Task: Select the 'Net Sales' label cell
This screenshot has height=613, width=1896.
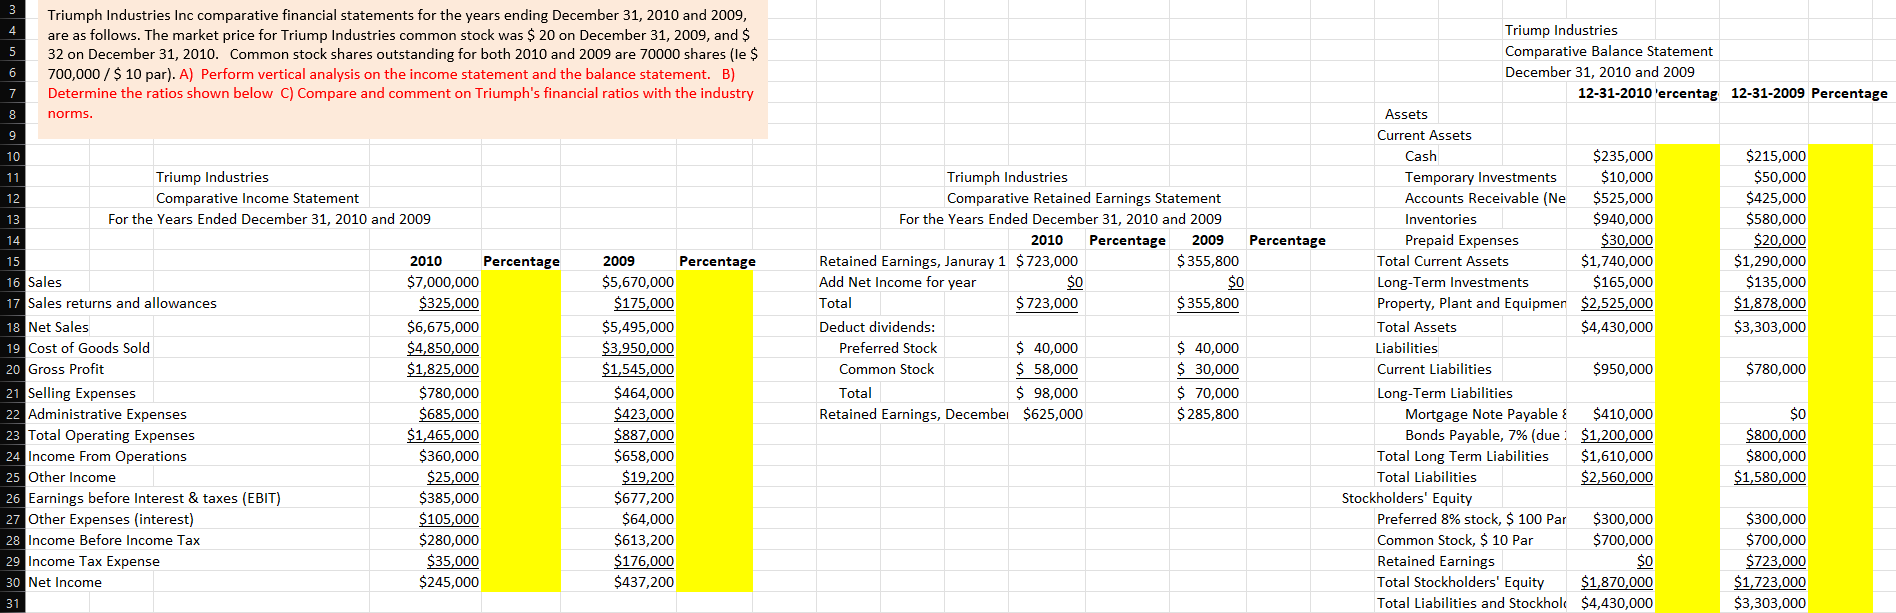Action: (58, 327)
